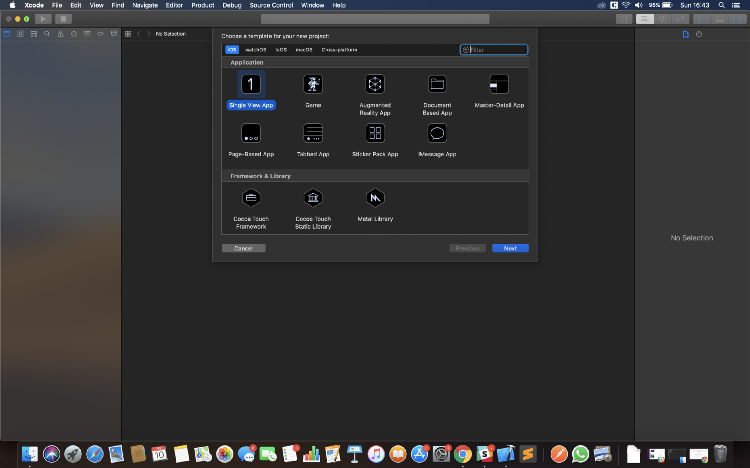Open the Product menu
The image size is (750, 468).
click(x=203, y=5)
